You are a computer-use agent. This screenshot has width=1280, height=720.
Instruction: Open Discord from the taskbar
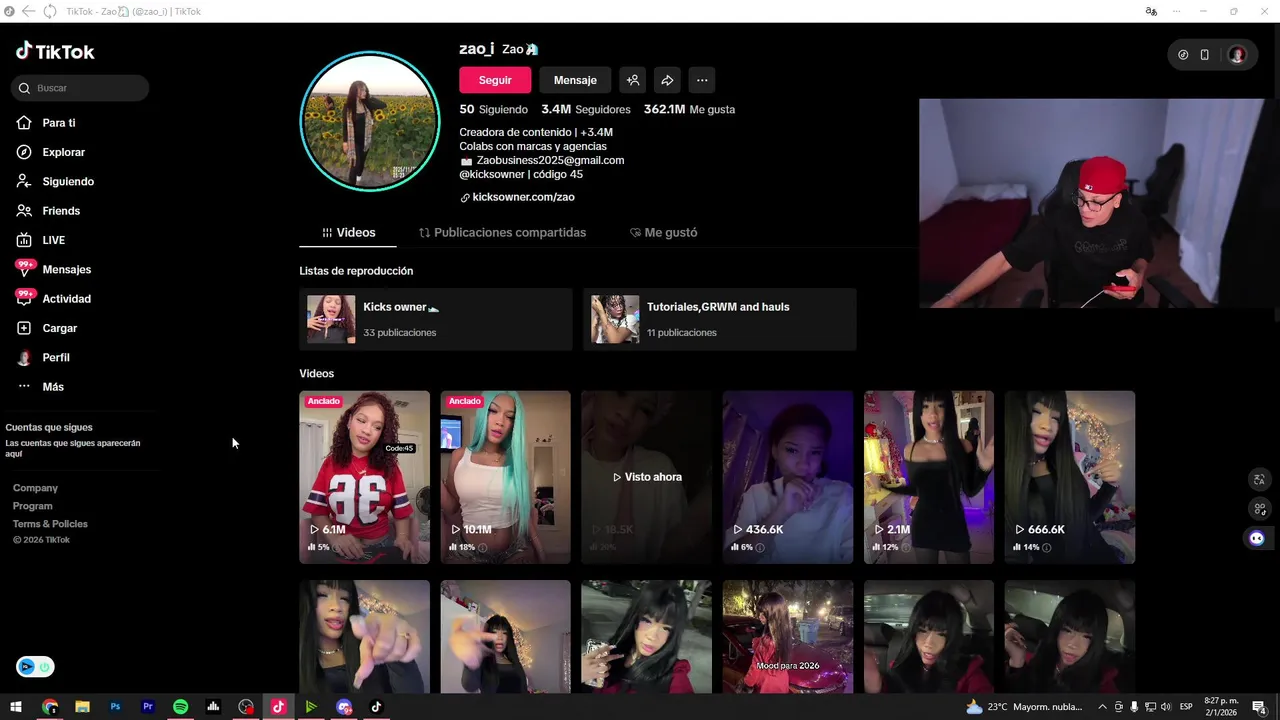[x=344, y=707]
